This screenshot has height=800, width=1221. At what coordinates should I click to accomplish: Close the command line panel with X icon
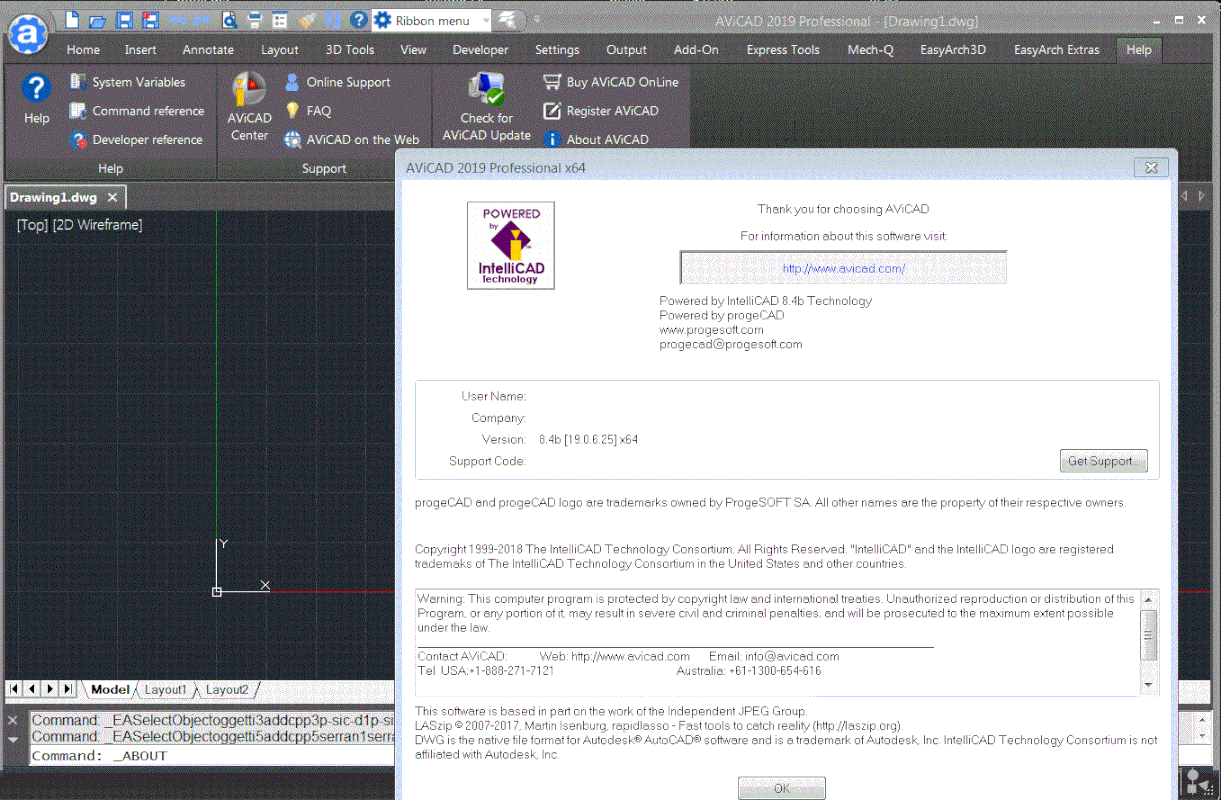(x=12, y=720)
